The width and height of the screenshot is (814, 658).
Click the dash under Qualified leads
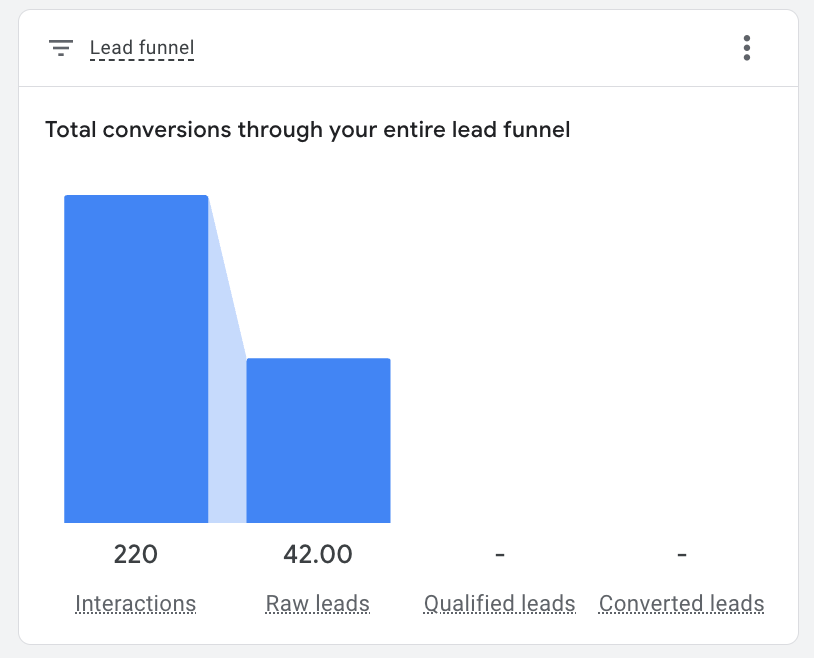pyautogui.click(x=499, y=554)
